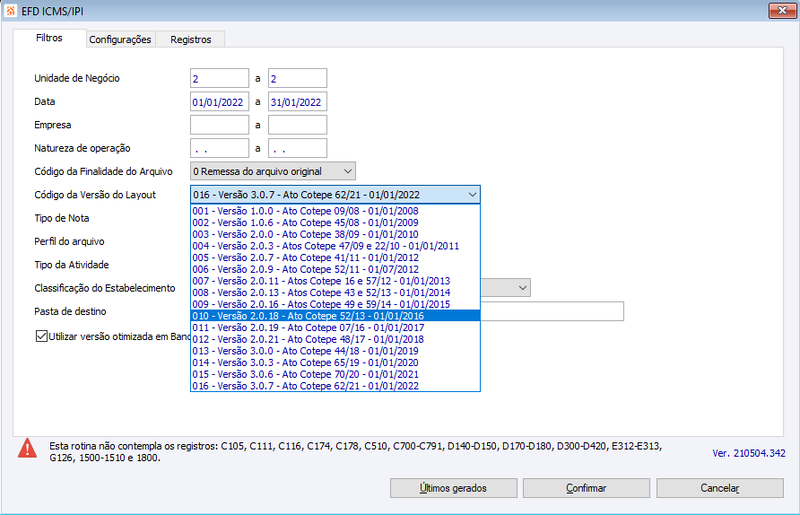
Task: Focus the Empresa starting field
Action: (219, 125)
